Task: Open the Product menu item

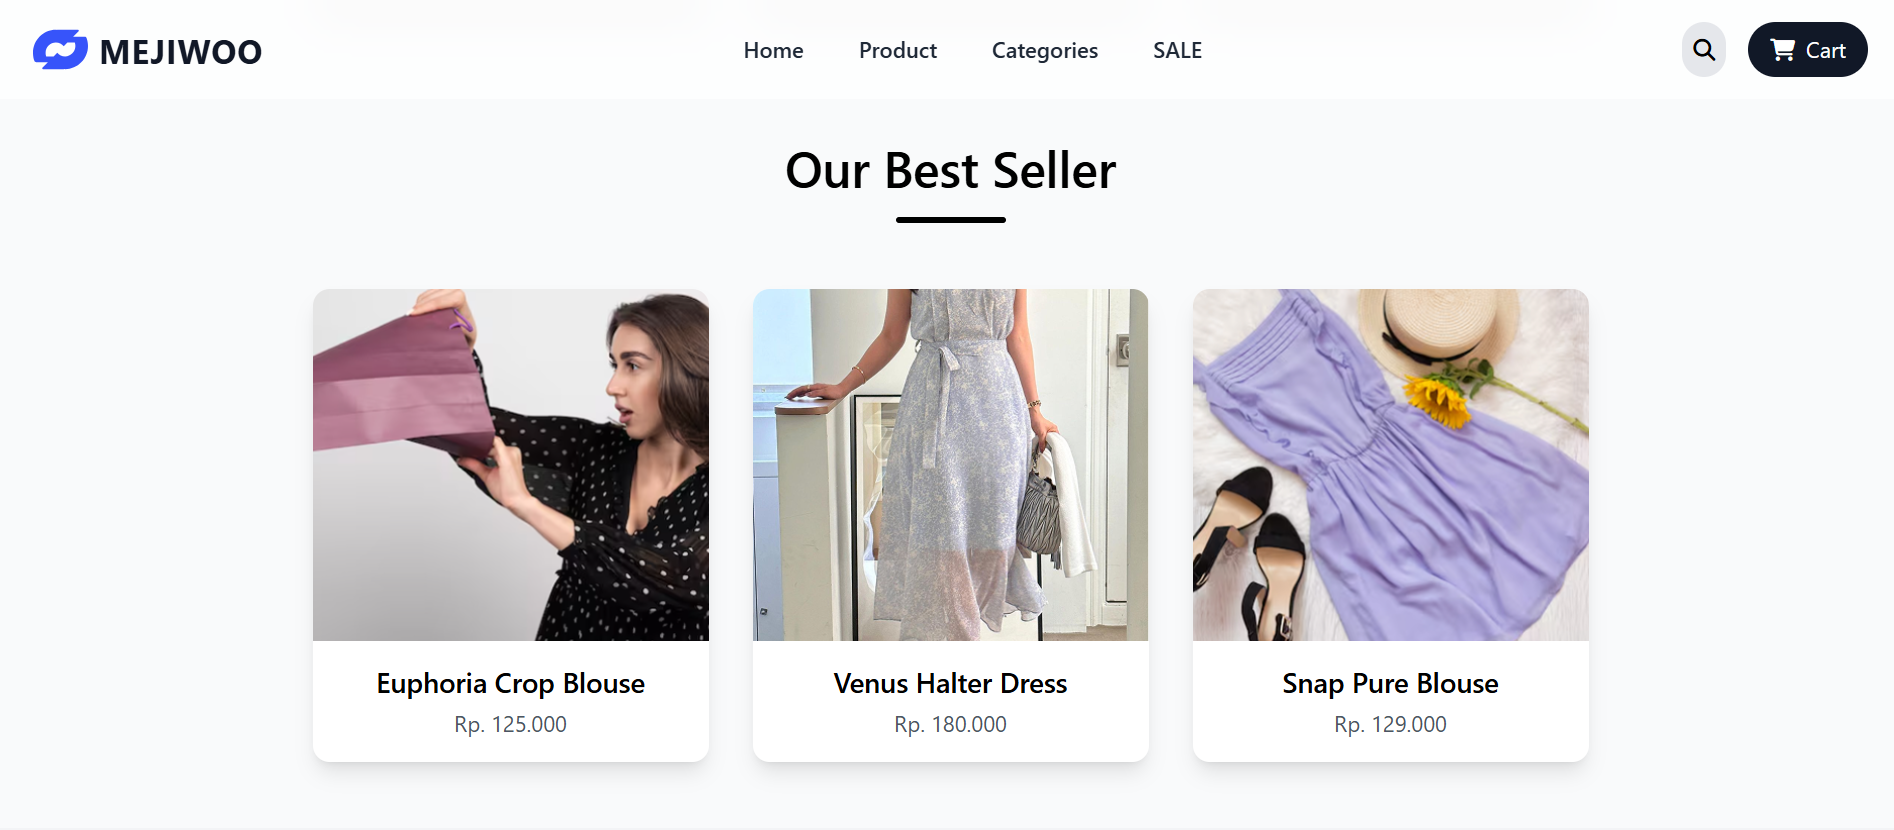Action: 897,50
